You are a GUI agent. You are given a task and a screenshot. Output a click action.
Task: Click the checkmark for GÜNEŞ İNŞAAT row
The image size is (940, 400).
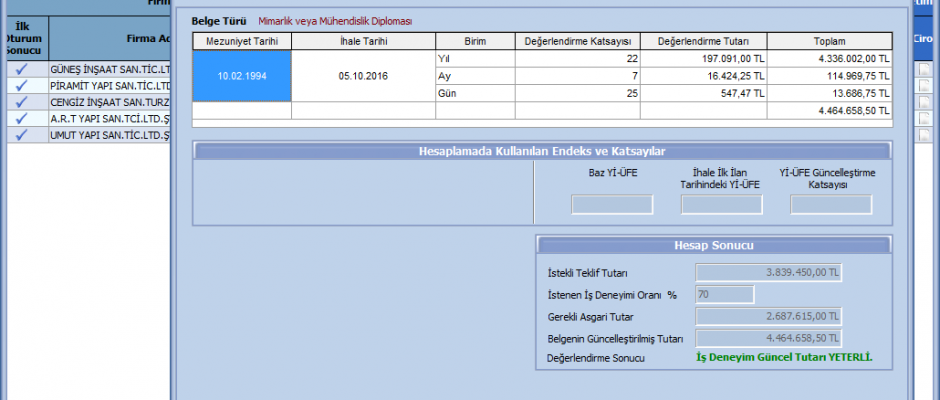click(21, 70)
